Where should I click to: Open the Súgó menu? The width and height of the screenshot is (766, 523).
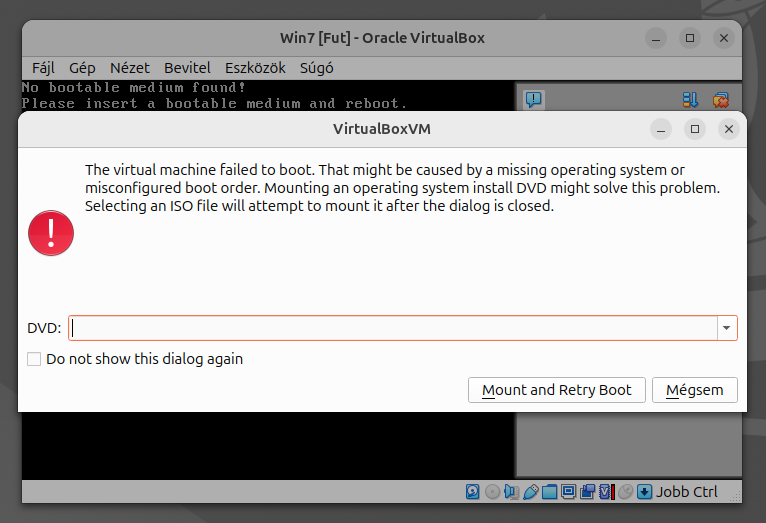pyautogui.click(x=317, y=68)
